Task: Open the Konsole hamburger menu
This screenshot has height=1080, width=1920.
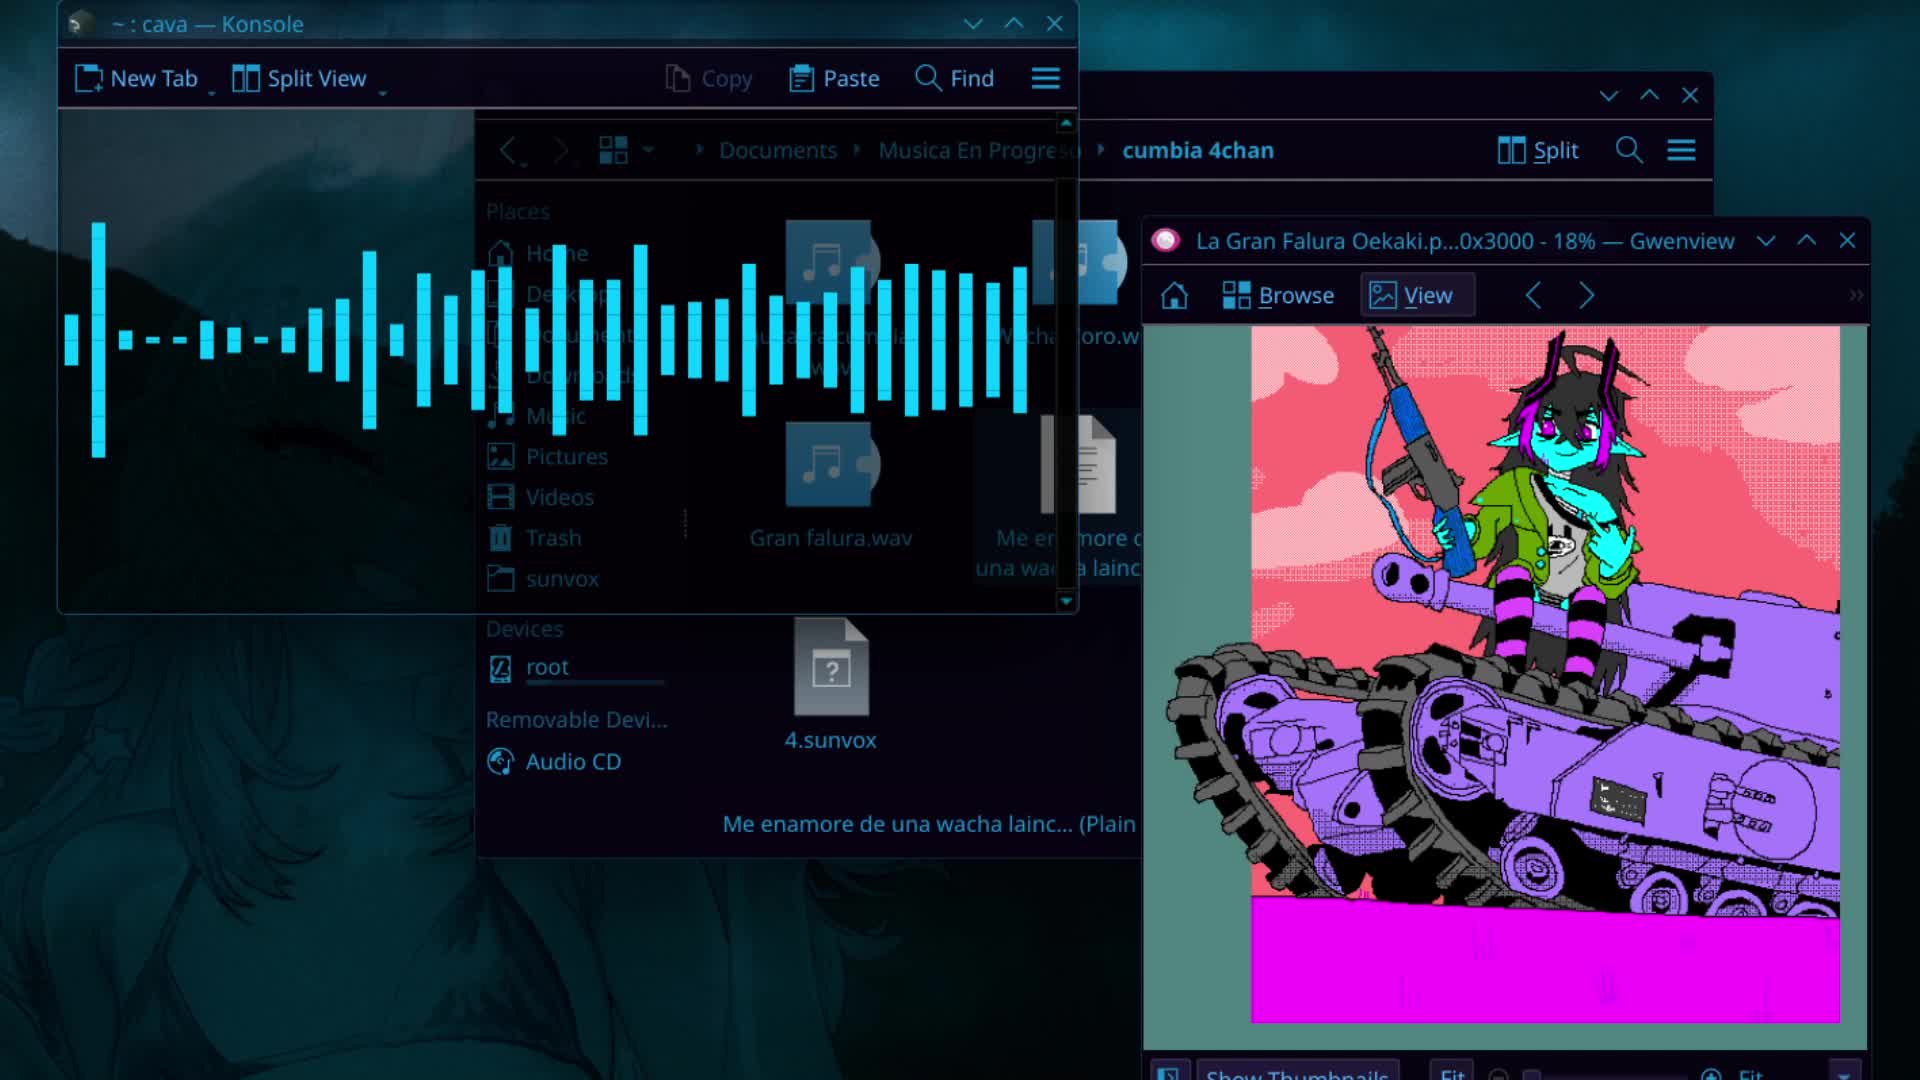Action: [1046, 78]
